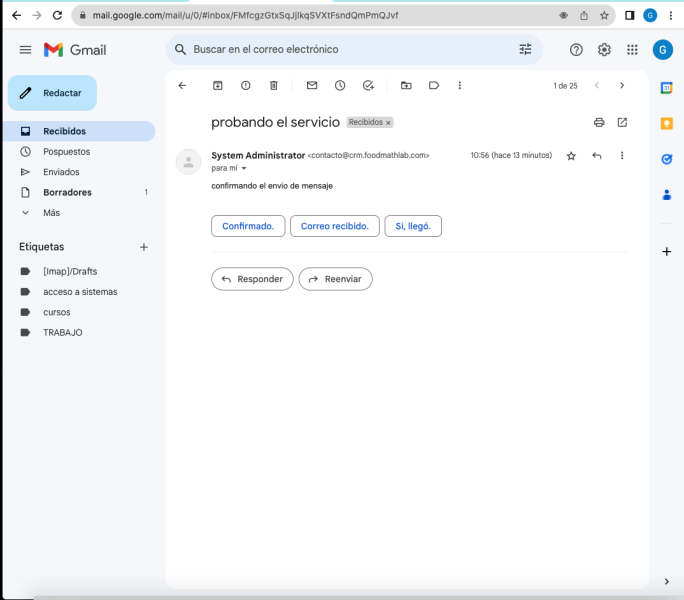Open Google Calendar side panel
The width and height of the screenshot is (684, 600).
tap(666, 88)
